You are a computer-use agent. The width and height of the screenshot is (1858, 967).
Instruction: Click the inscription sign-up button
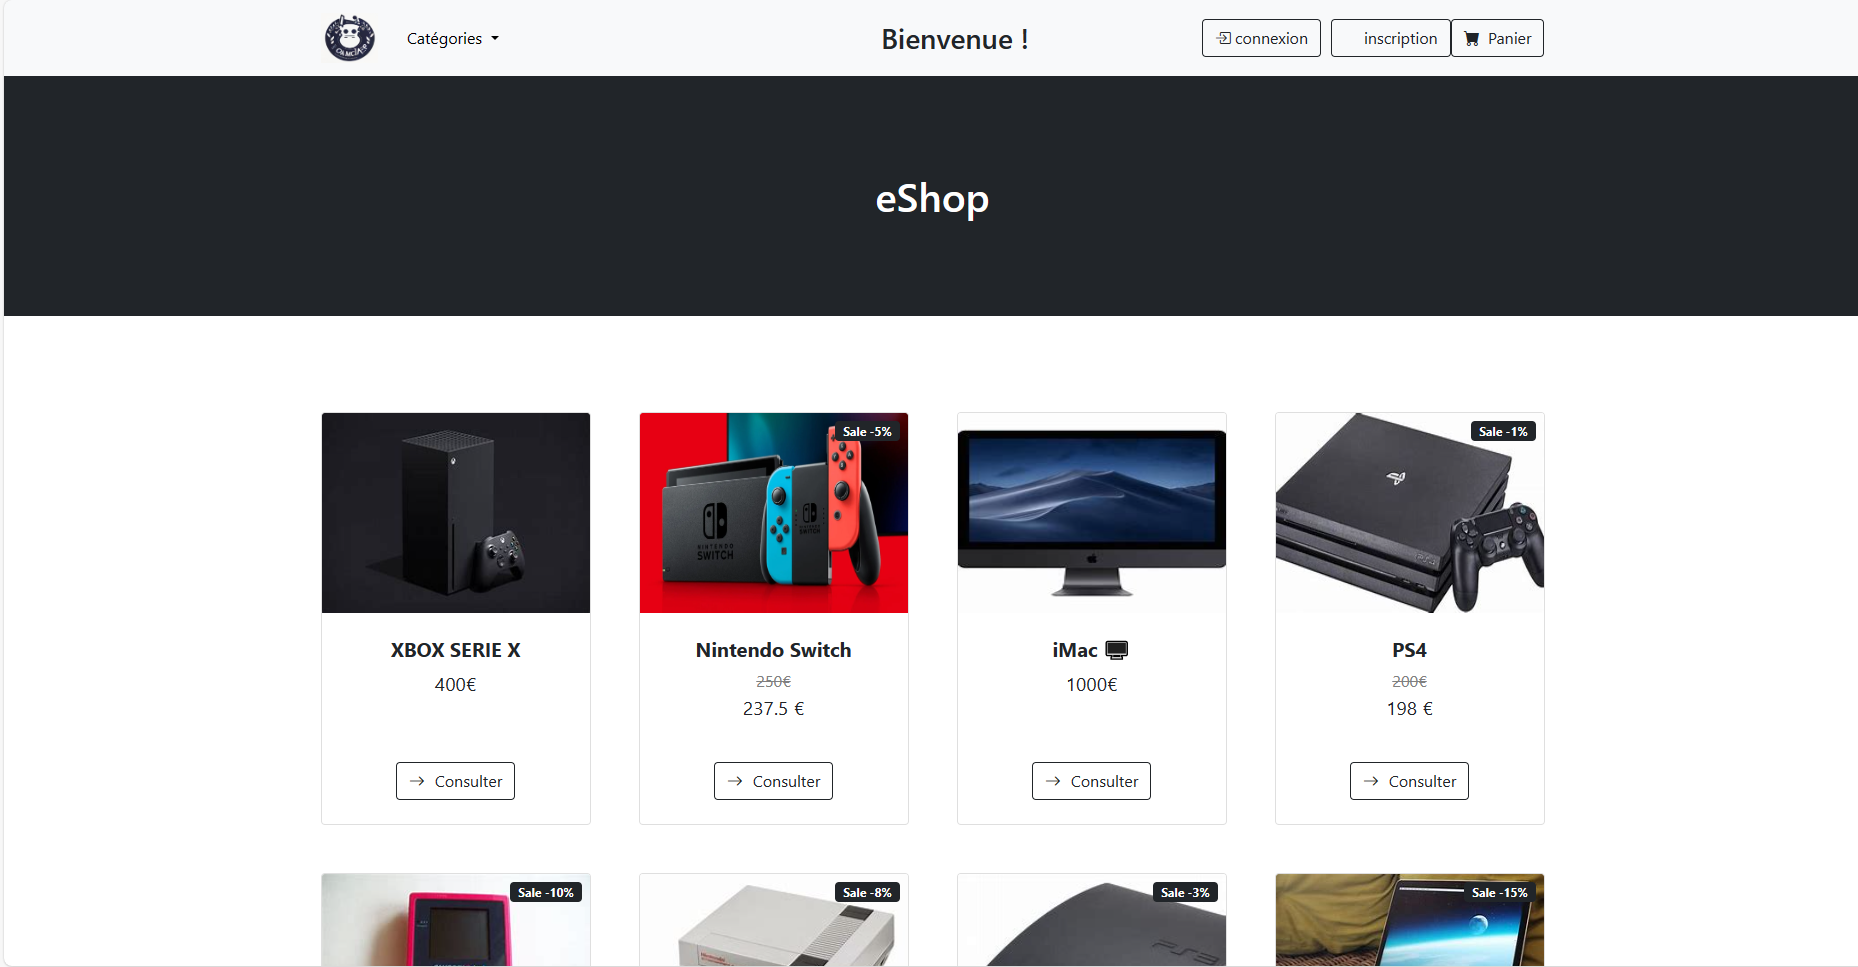click(x=1390, y=38)
